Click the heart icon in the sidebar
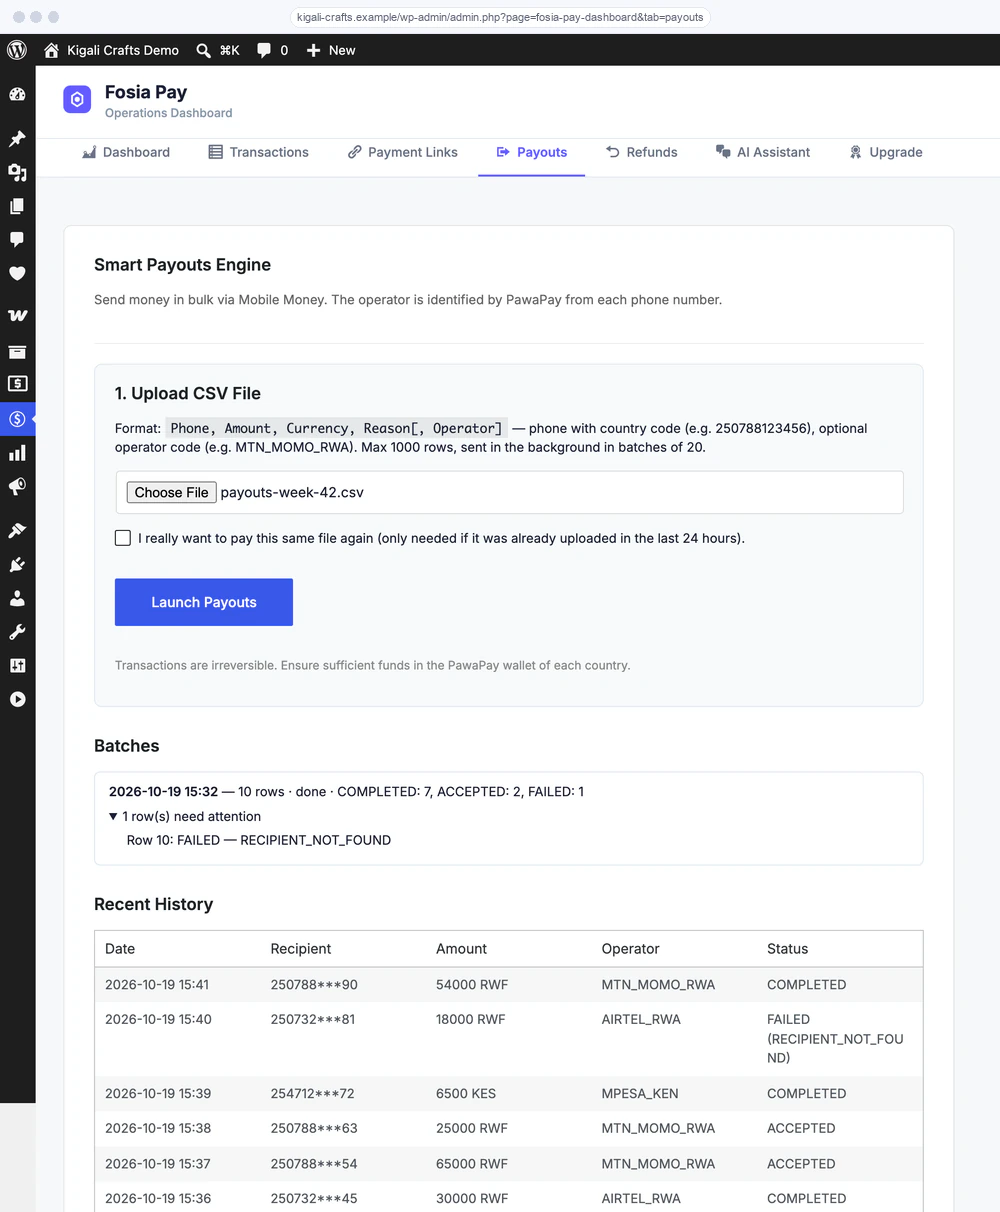The image size is (1000, 1212). pos(17,273)
